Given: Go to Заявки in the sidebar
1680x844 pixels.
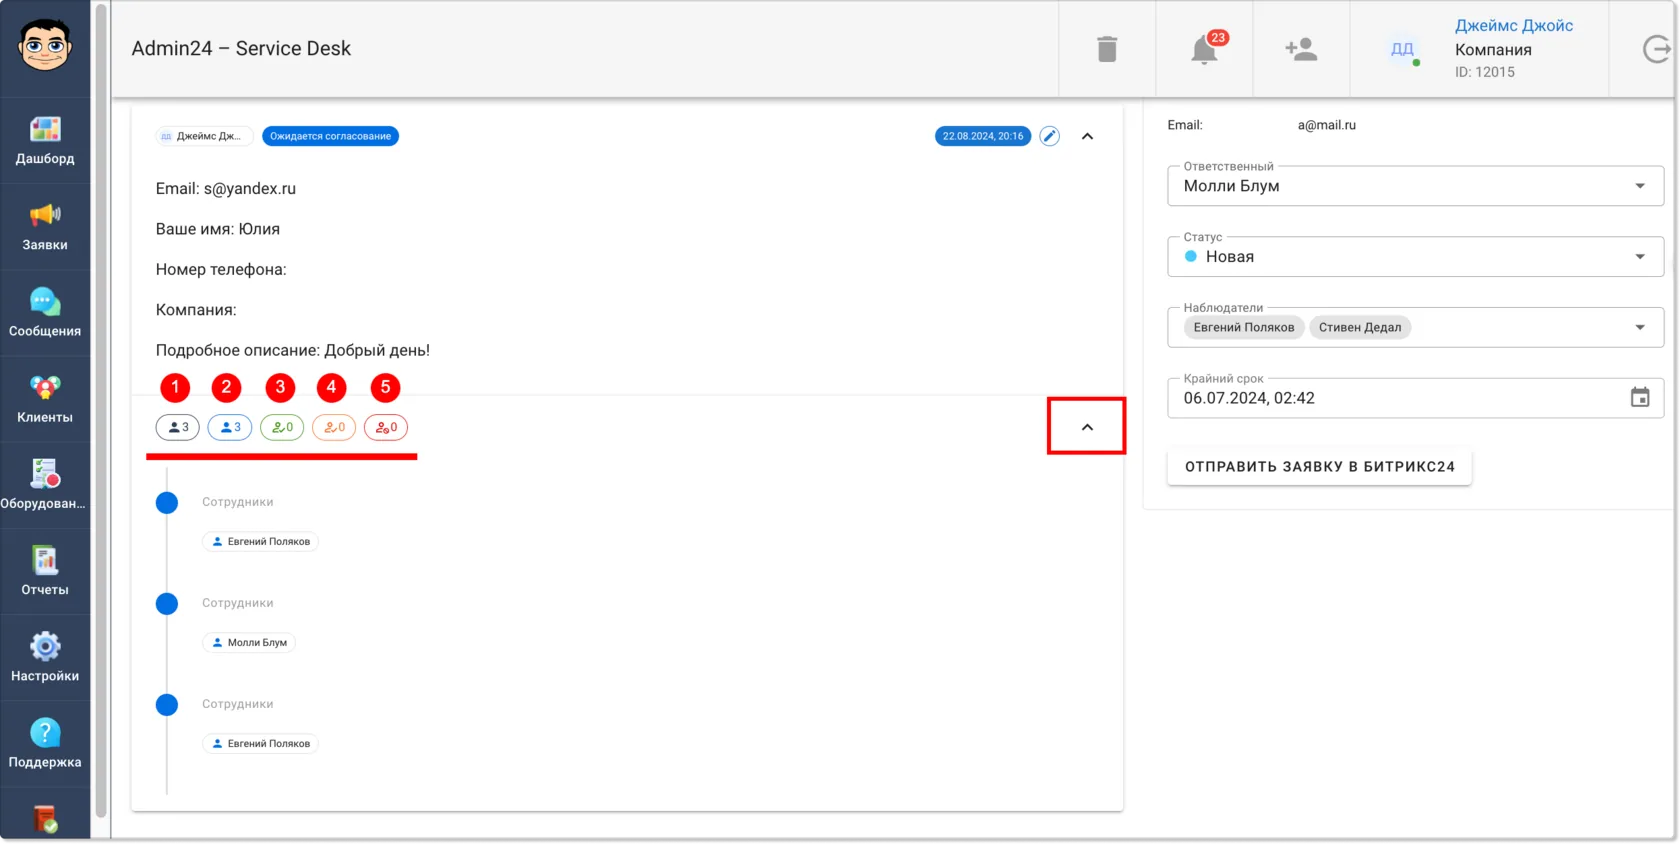Looking at the screenshot, I should tap(45, 227).
